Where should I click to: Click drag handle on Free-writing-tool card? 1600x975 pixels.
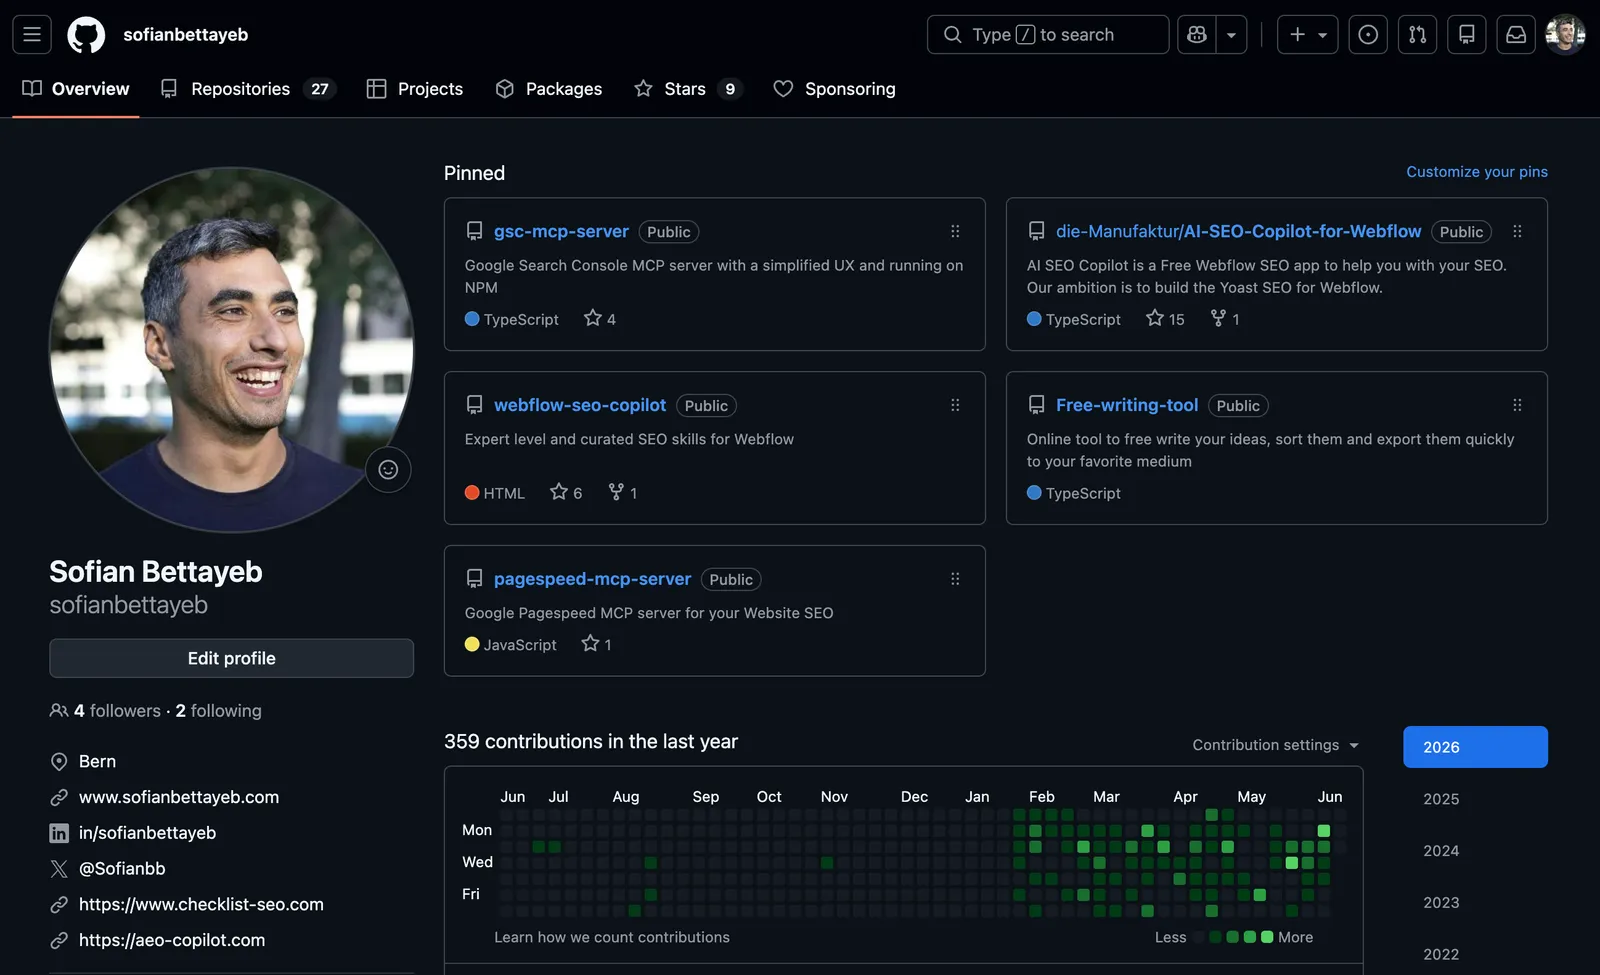tap(1517, 405)
